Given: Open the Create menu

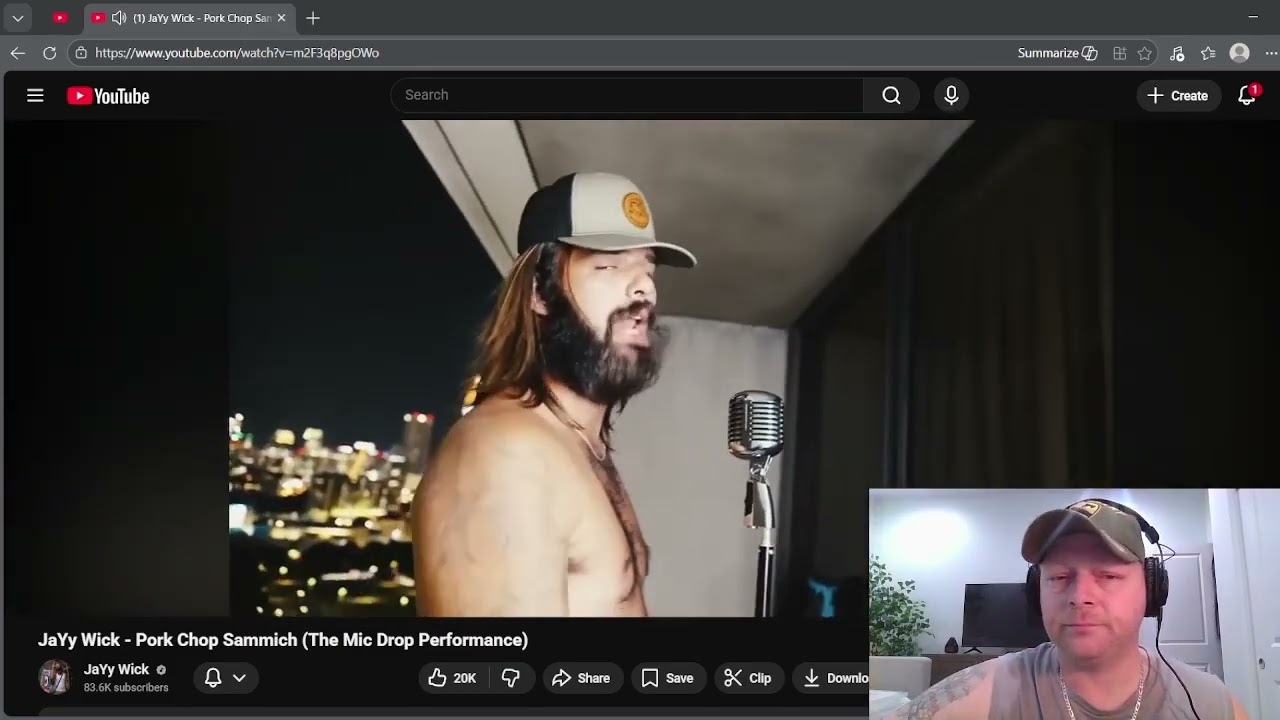Looking at the screenshot, I should [x=1178, y=95].
